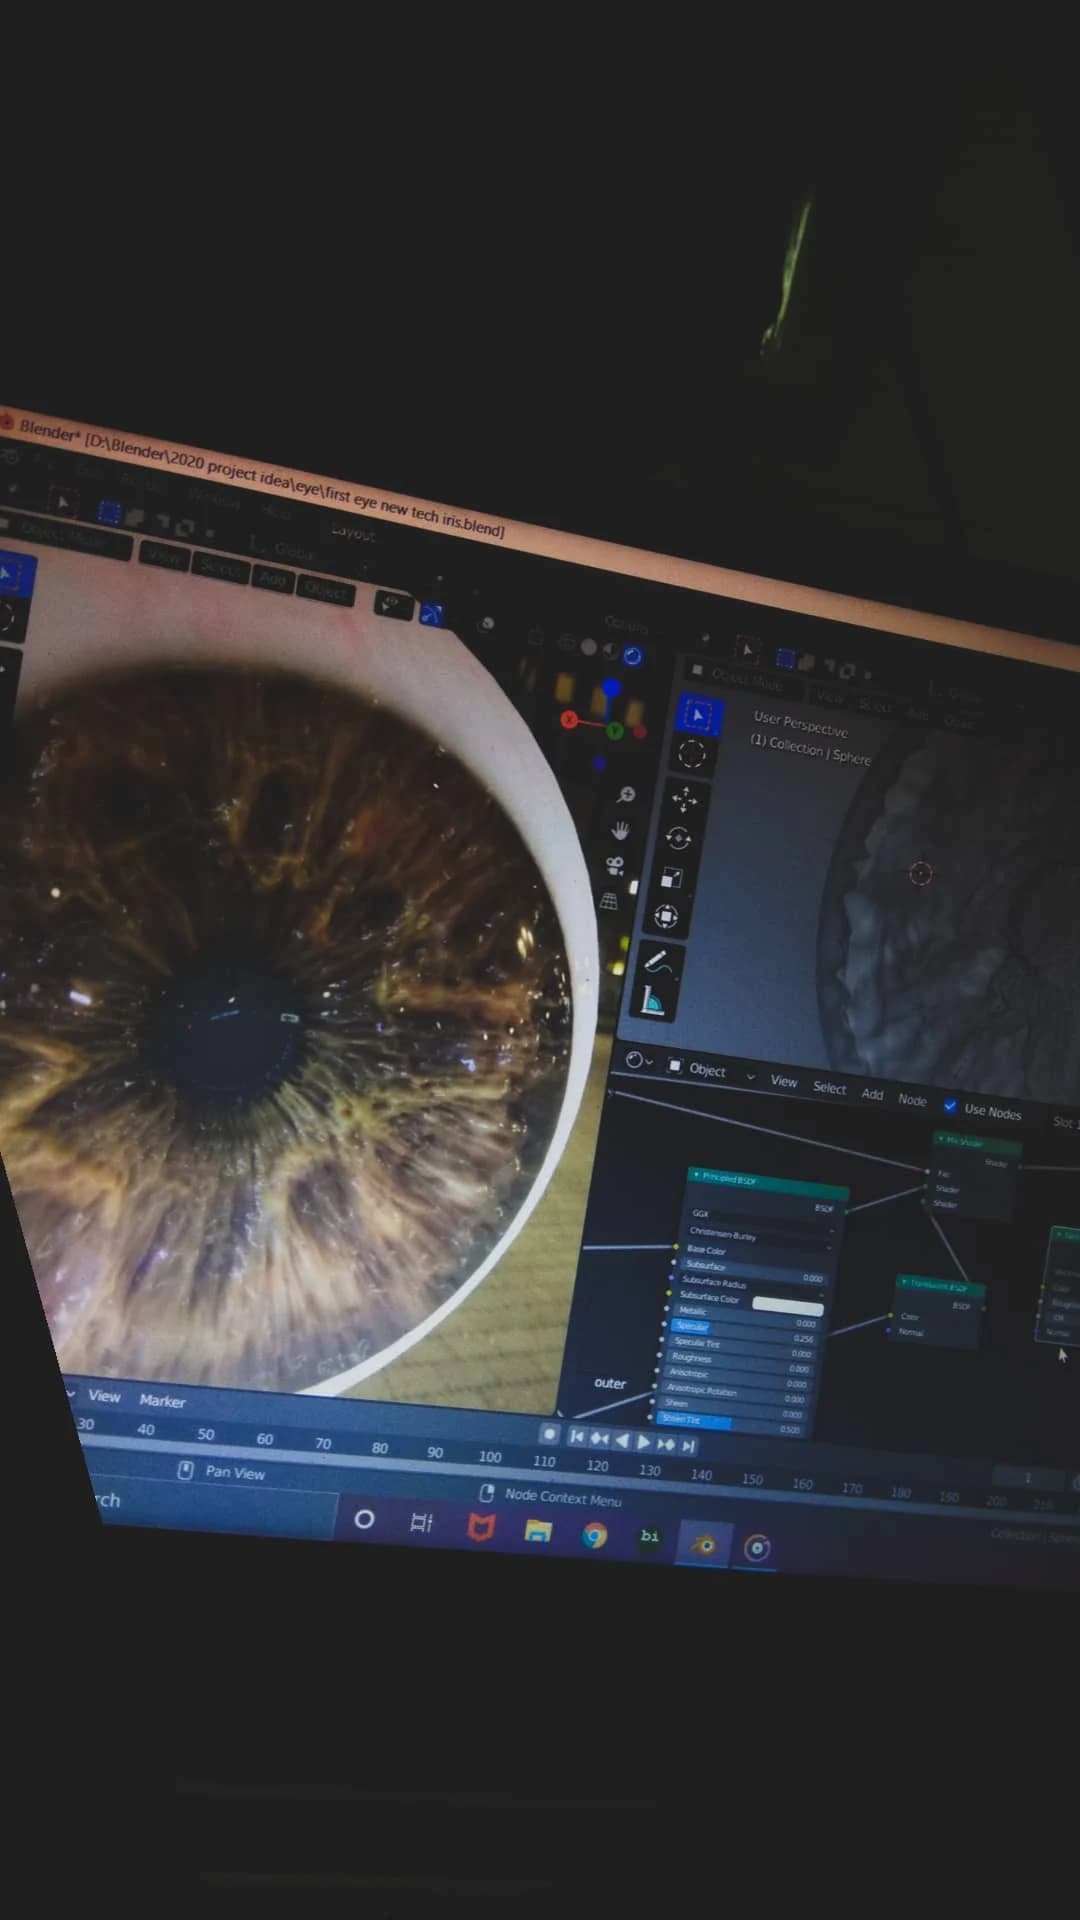
Task: Collapse the Translucent BSDF node
Action: coord(904,1282)
